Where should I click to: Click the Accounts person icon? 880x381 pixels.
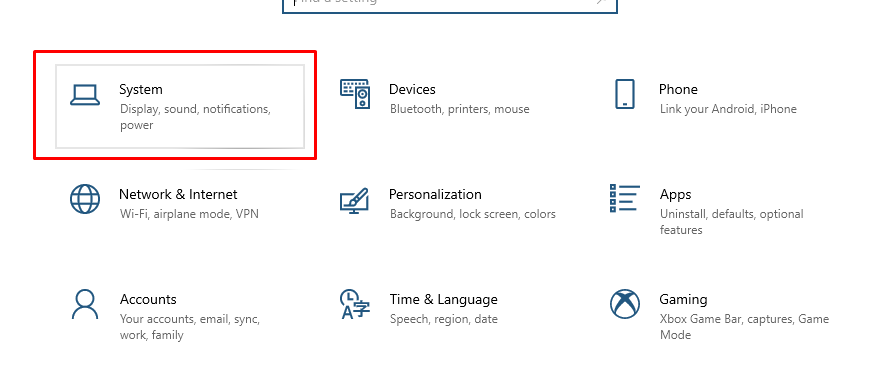click(x=85, y=304)
